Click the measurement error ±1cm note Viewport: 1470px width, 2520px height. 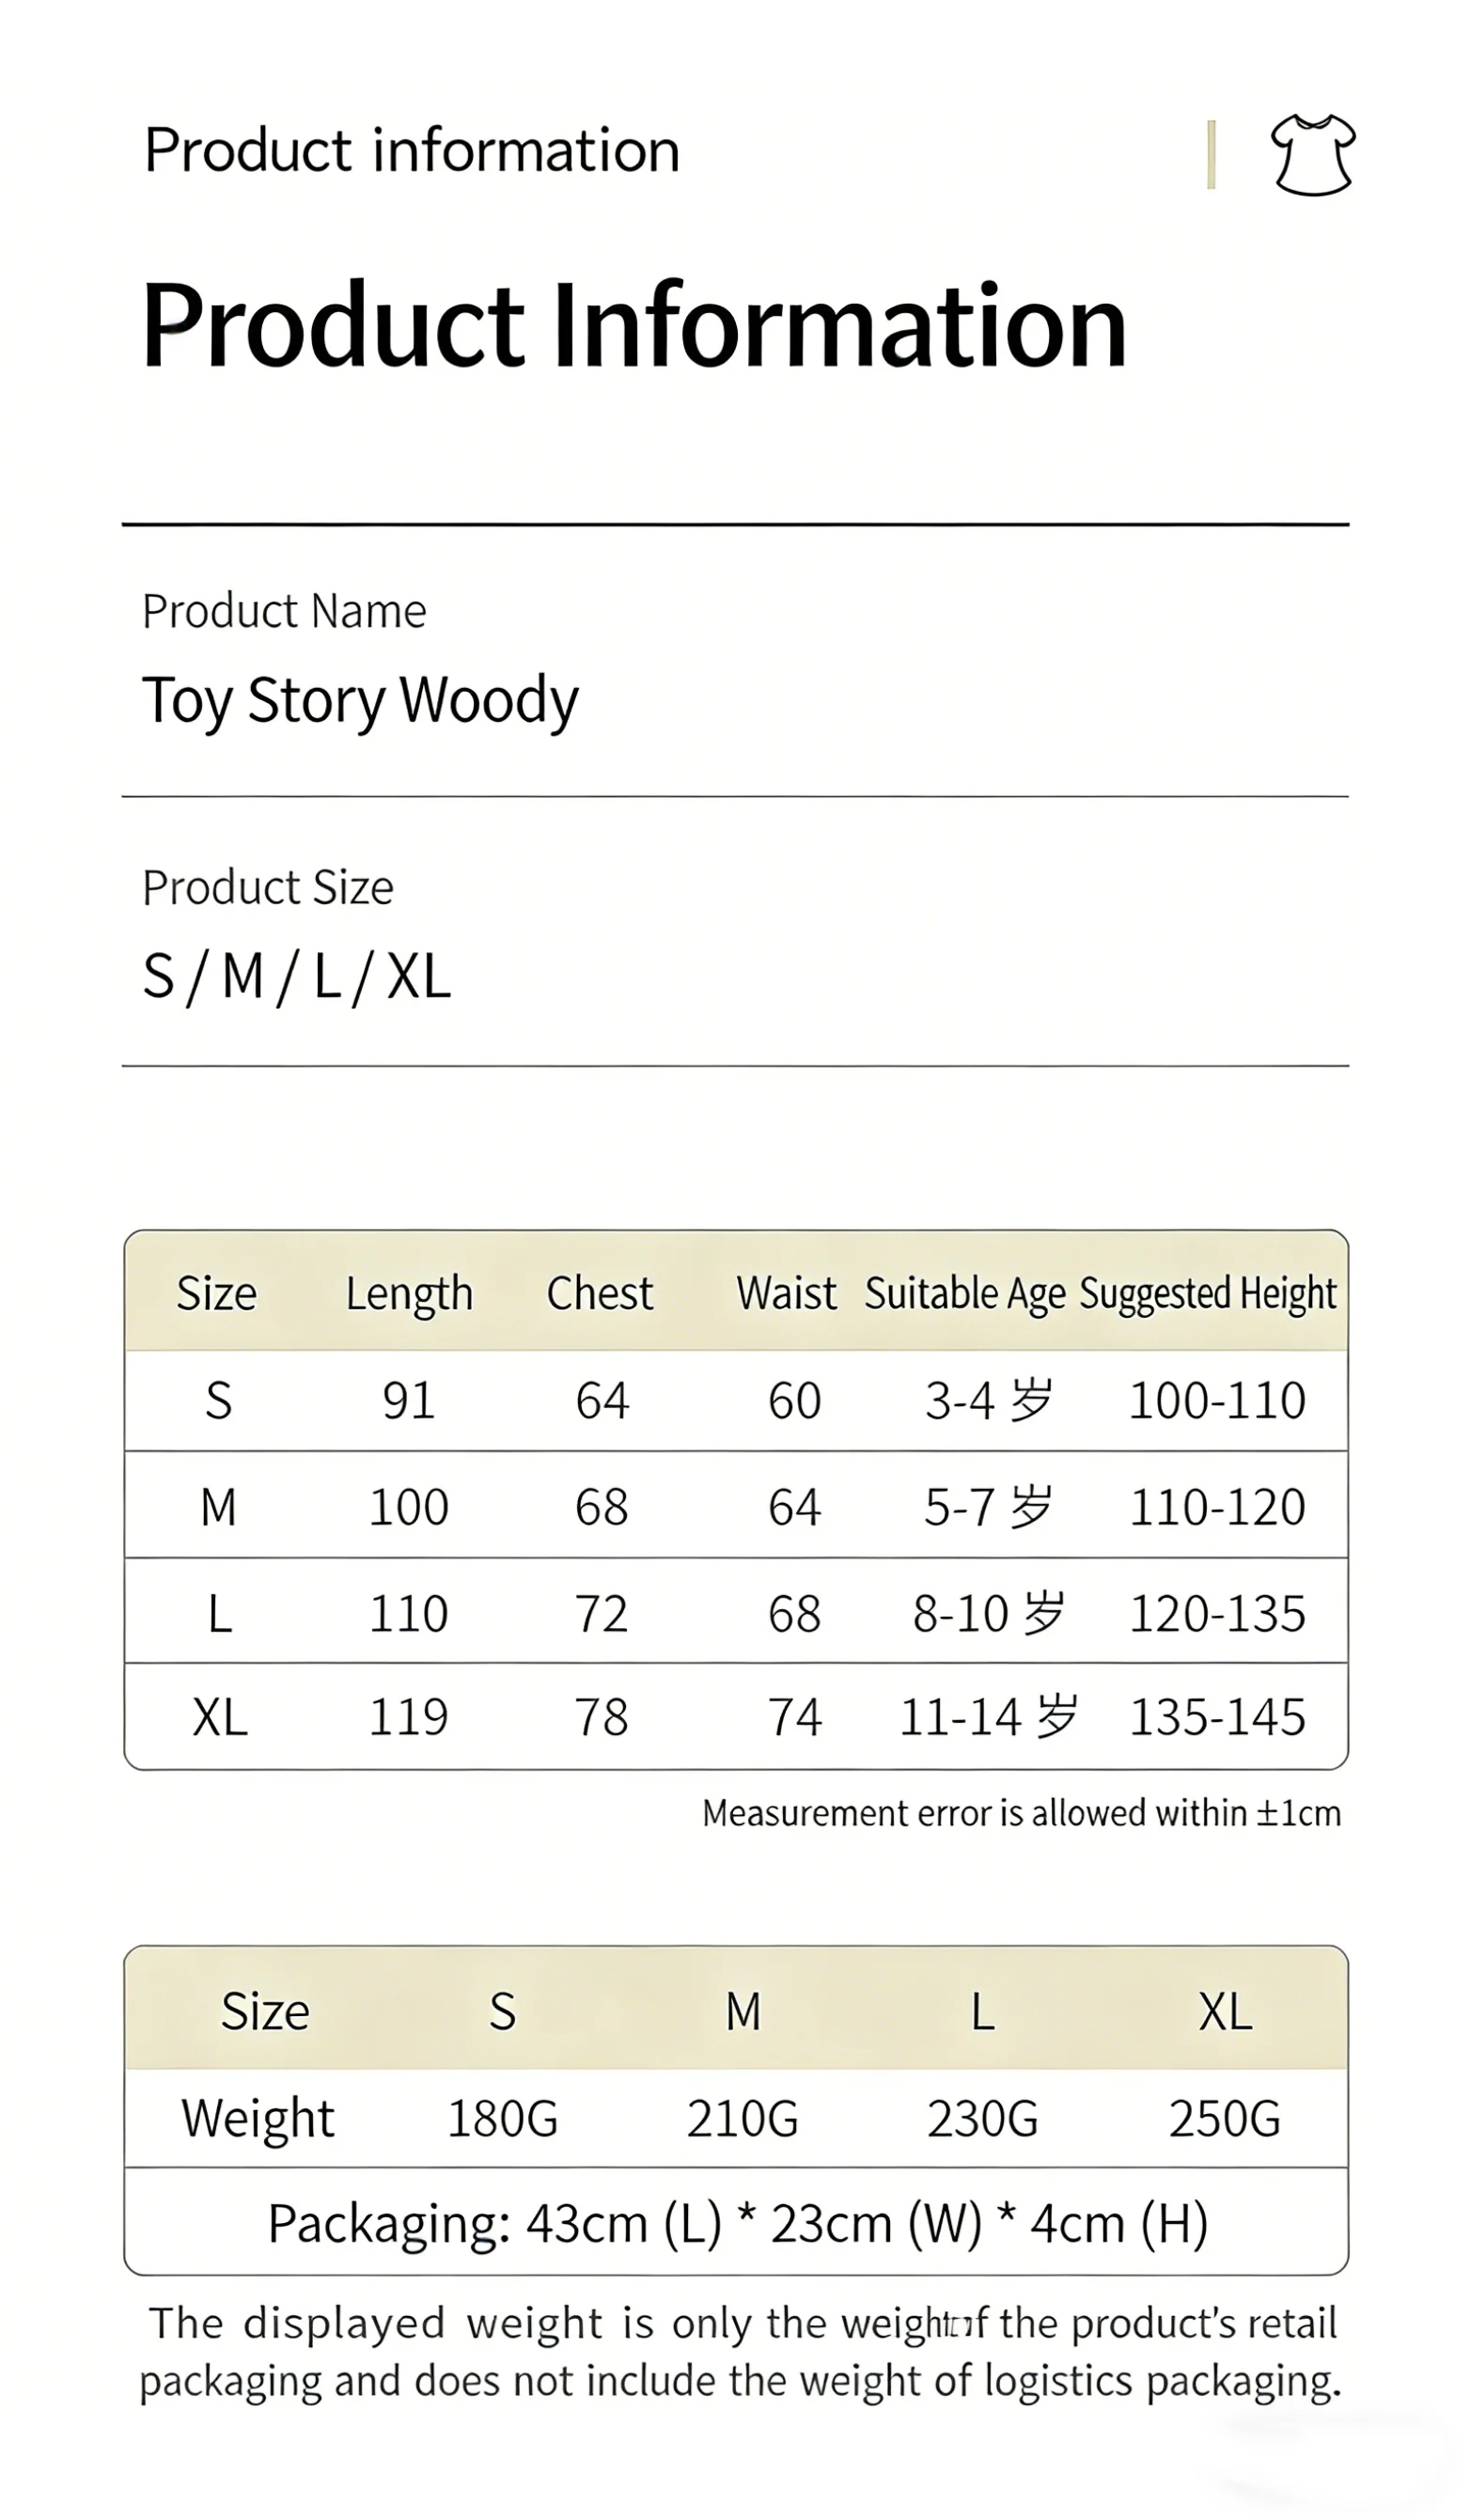tap(1021, 1813)
